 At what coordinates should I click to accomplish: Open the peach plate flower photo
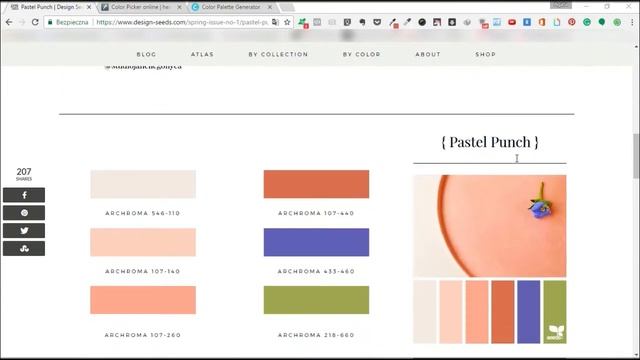490,226
